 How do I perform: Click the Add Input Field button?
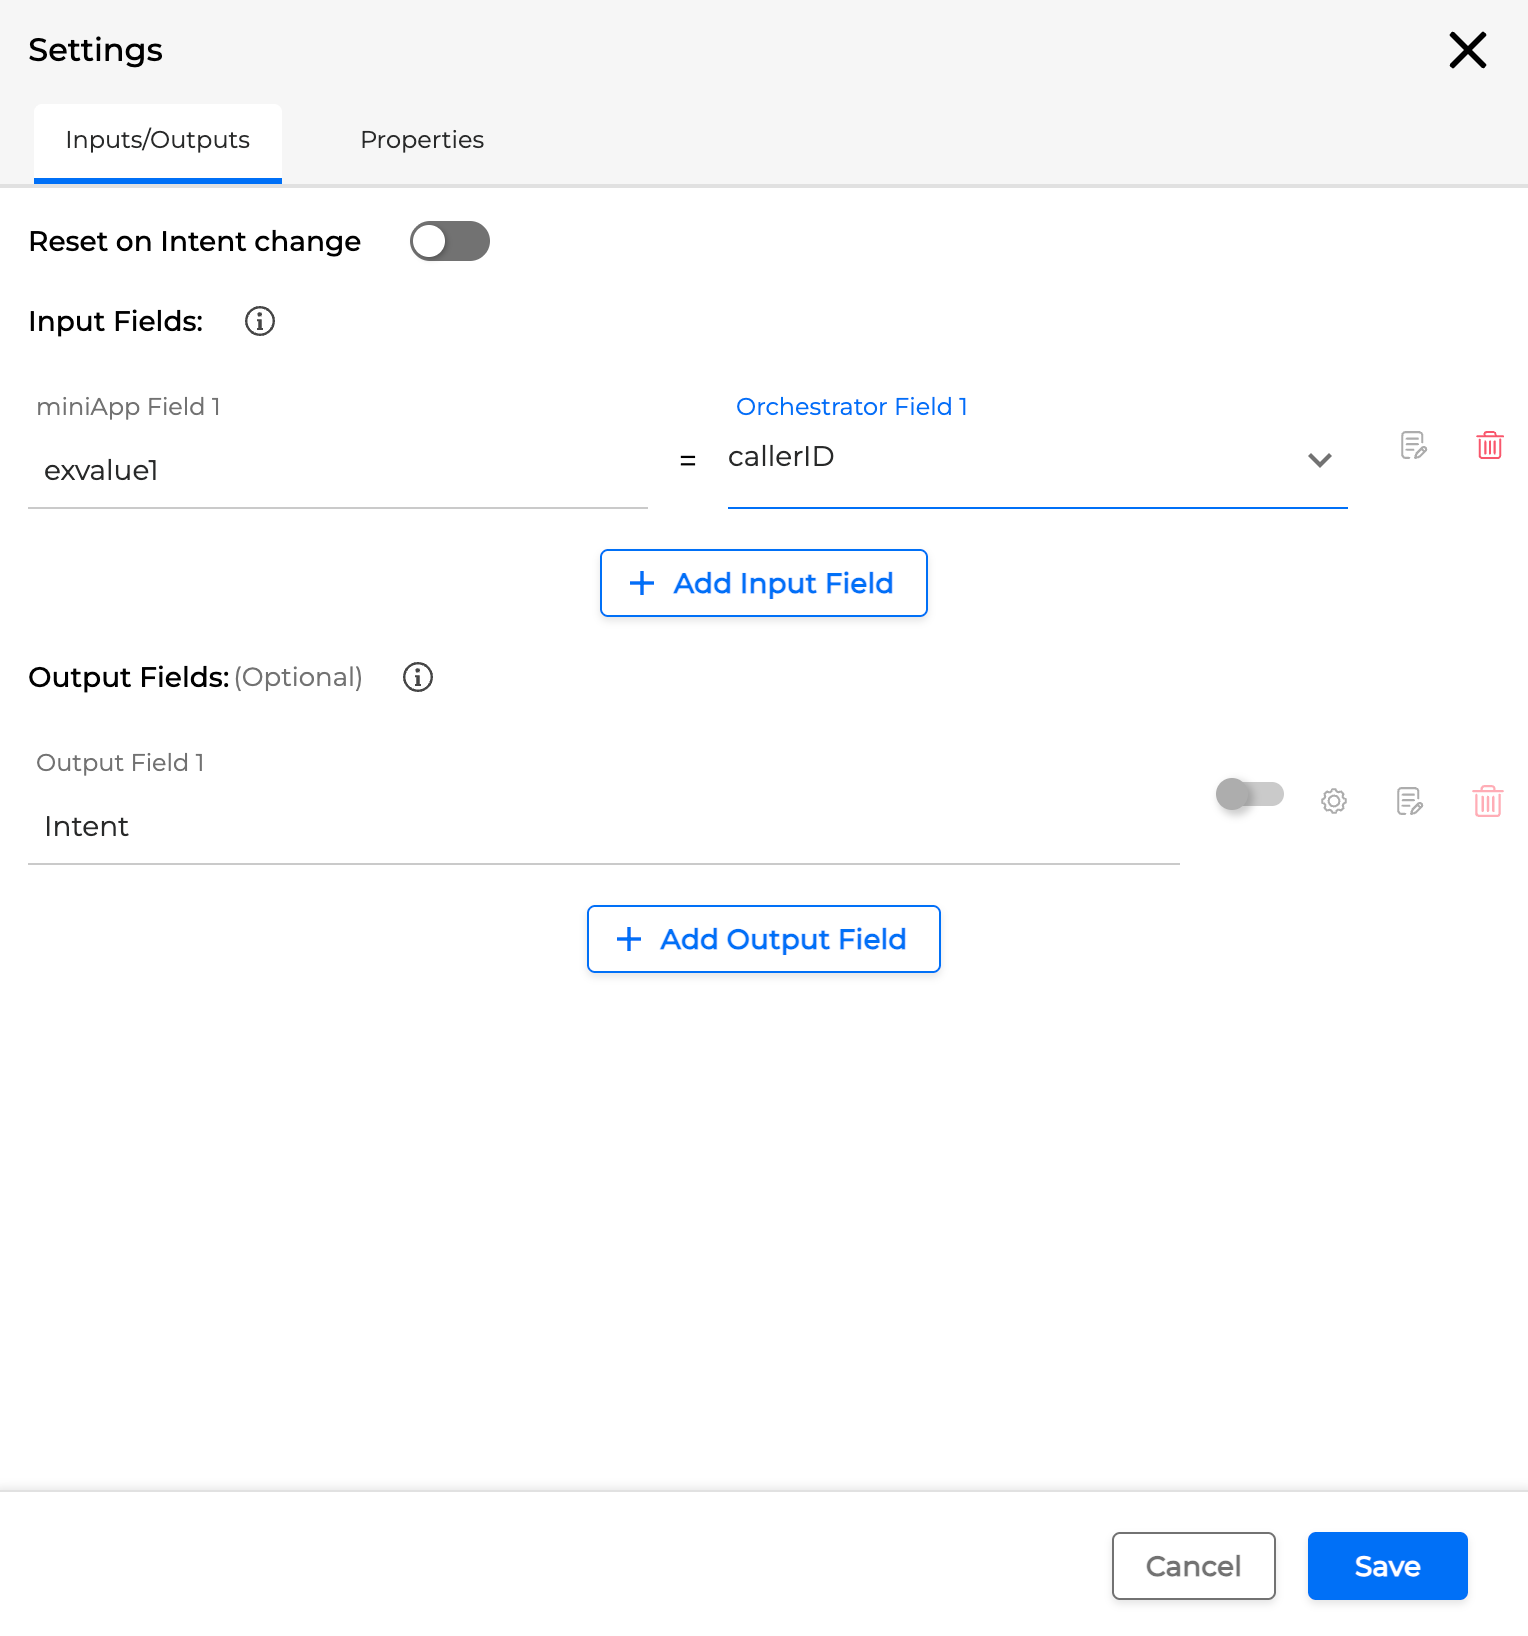764,583
